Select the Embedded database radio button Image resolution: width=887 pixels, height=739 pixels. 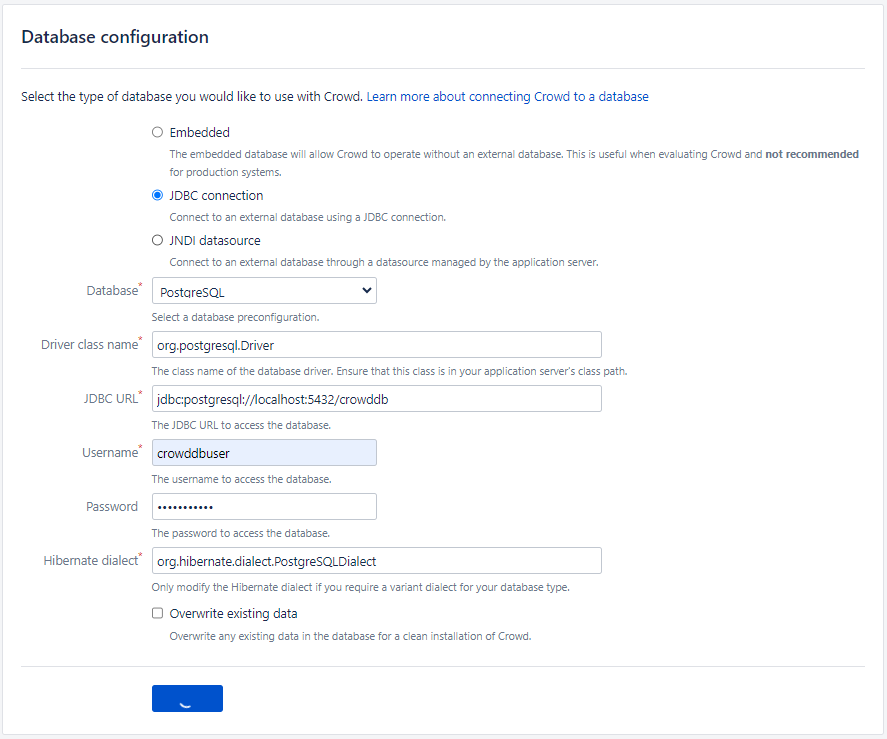coord(157,132)
